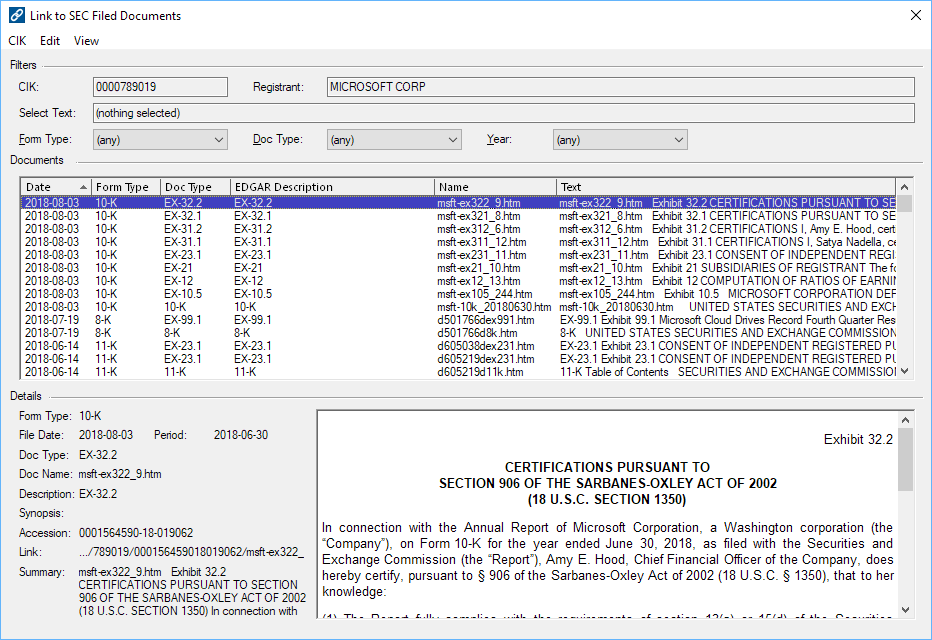932x640 pixels.
Task: Select the row msft-10k_20180630.htm
Action: click(458, 307)
